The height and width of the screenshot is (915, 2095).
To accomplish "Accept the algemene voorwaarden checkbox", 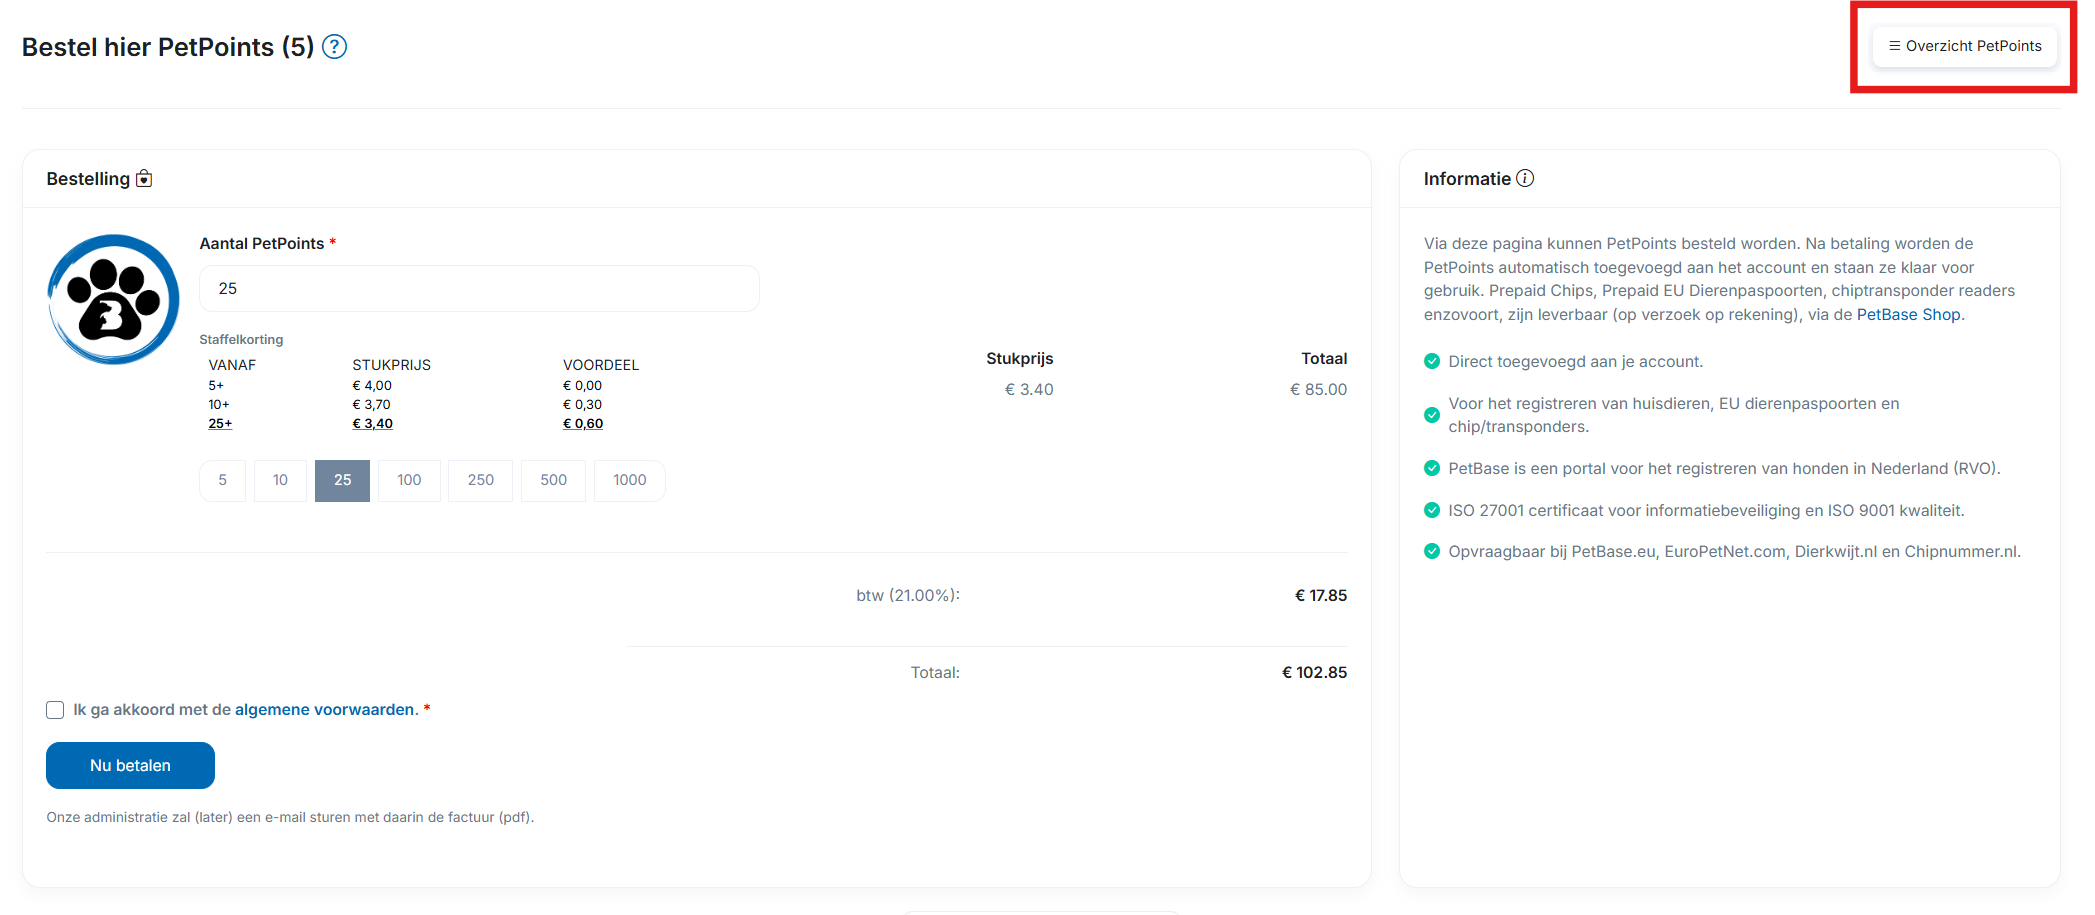I will pos(55,710).
